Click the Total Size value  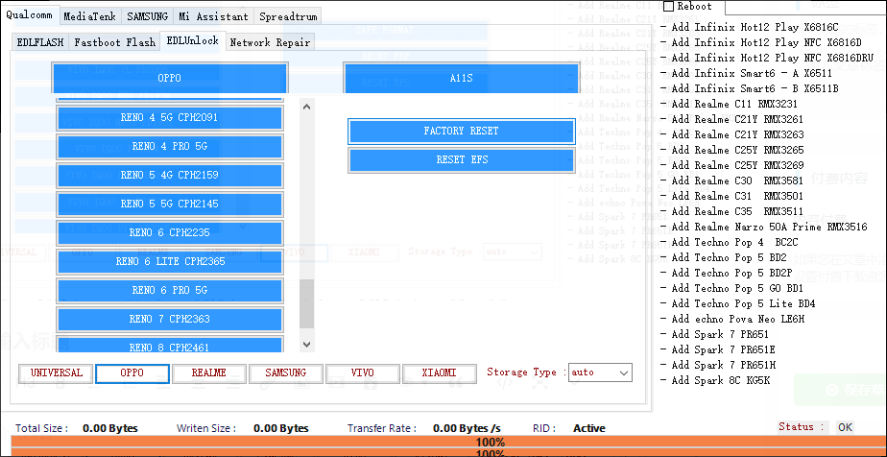point(110,429)
